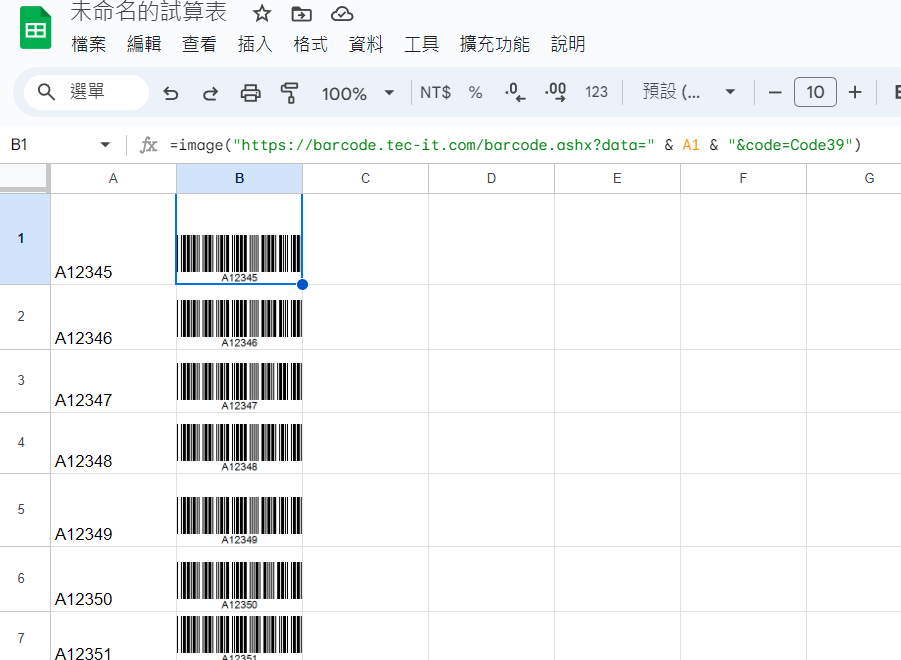Decrease font size with the minus button
This screenshot has width=901, height=660.
[x=775, y=92]
